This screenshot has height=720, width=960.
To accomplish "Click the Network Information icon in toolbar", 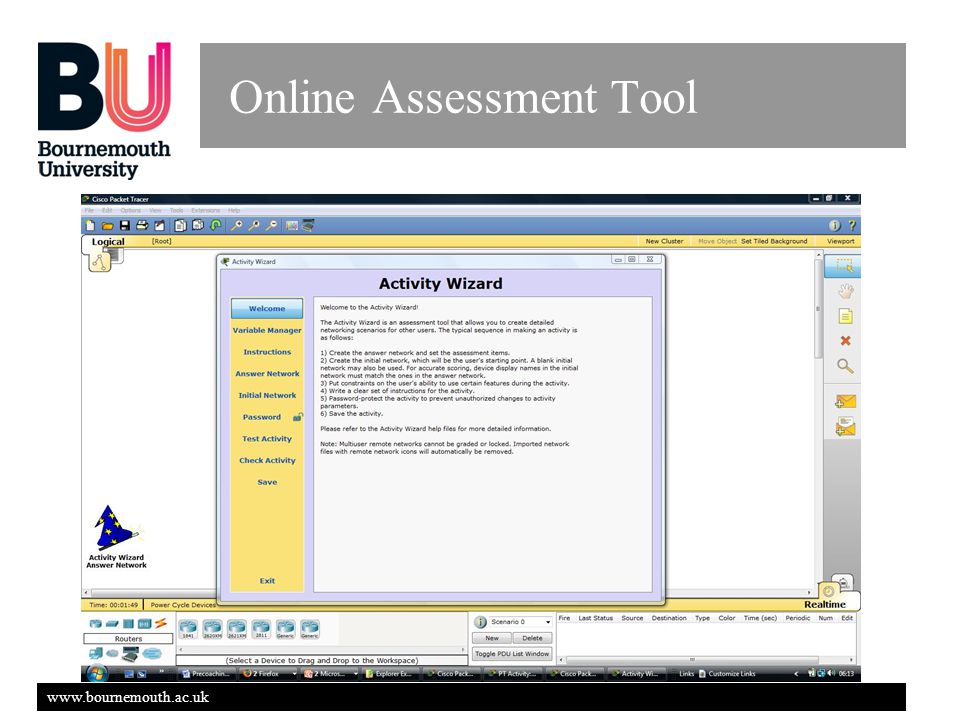I will tap(834, 226).
